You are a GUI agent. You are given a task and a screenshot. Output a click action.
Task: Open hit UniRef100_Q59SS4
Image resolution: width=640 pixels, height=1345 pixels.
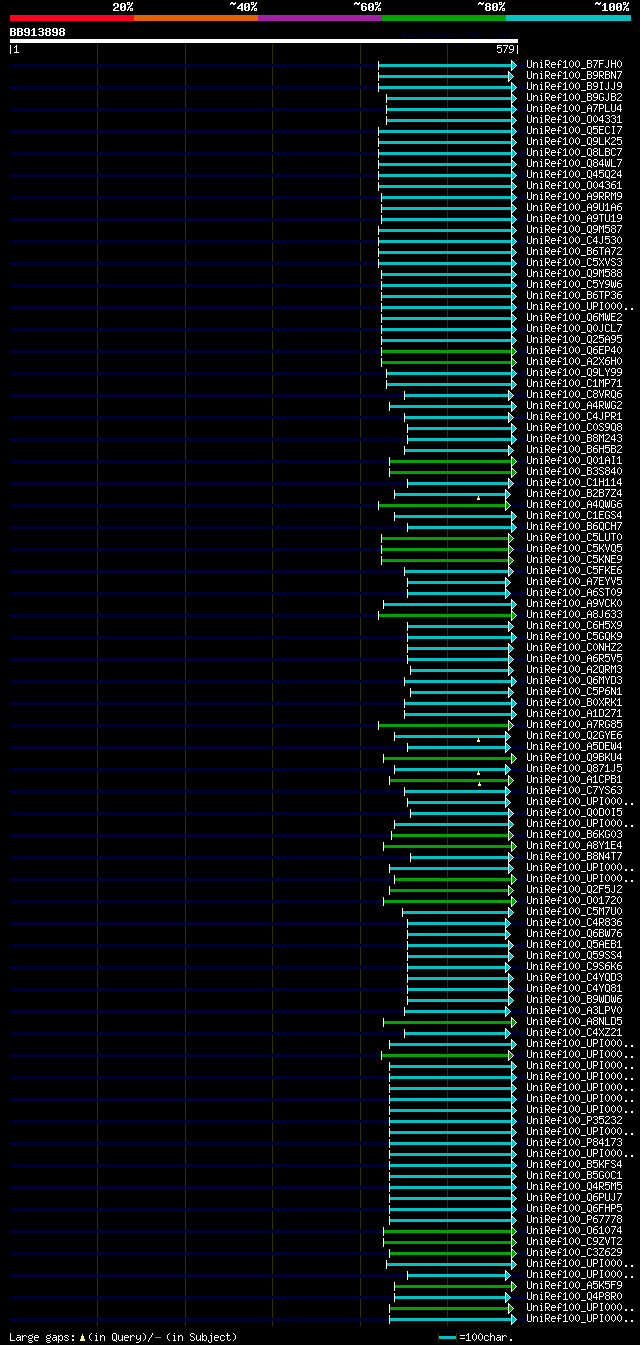click(574, 955)
